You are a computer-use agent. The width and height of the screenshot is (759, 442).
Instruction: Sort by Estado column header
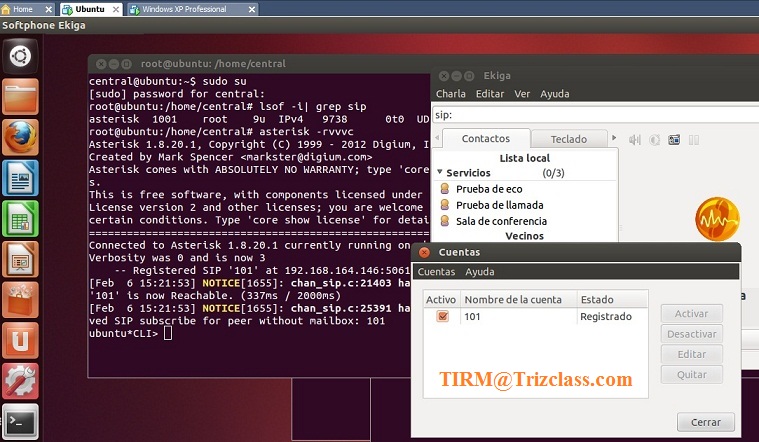[612, 299]
